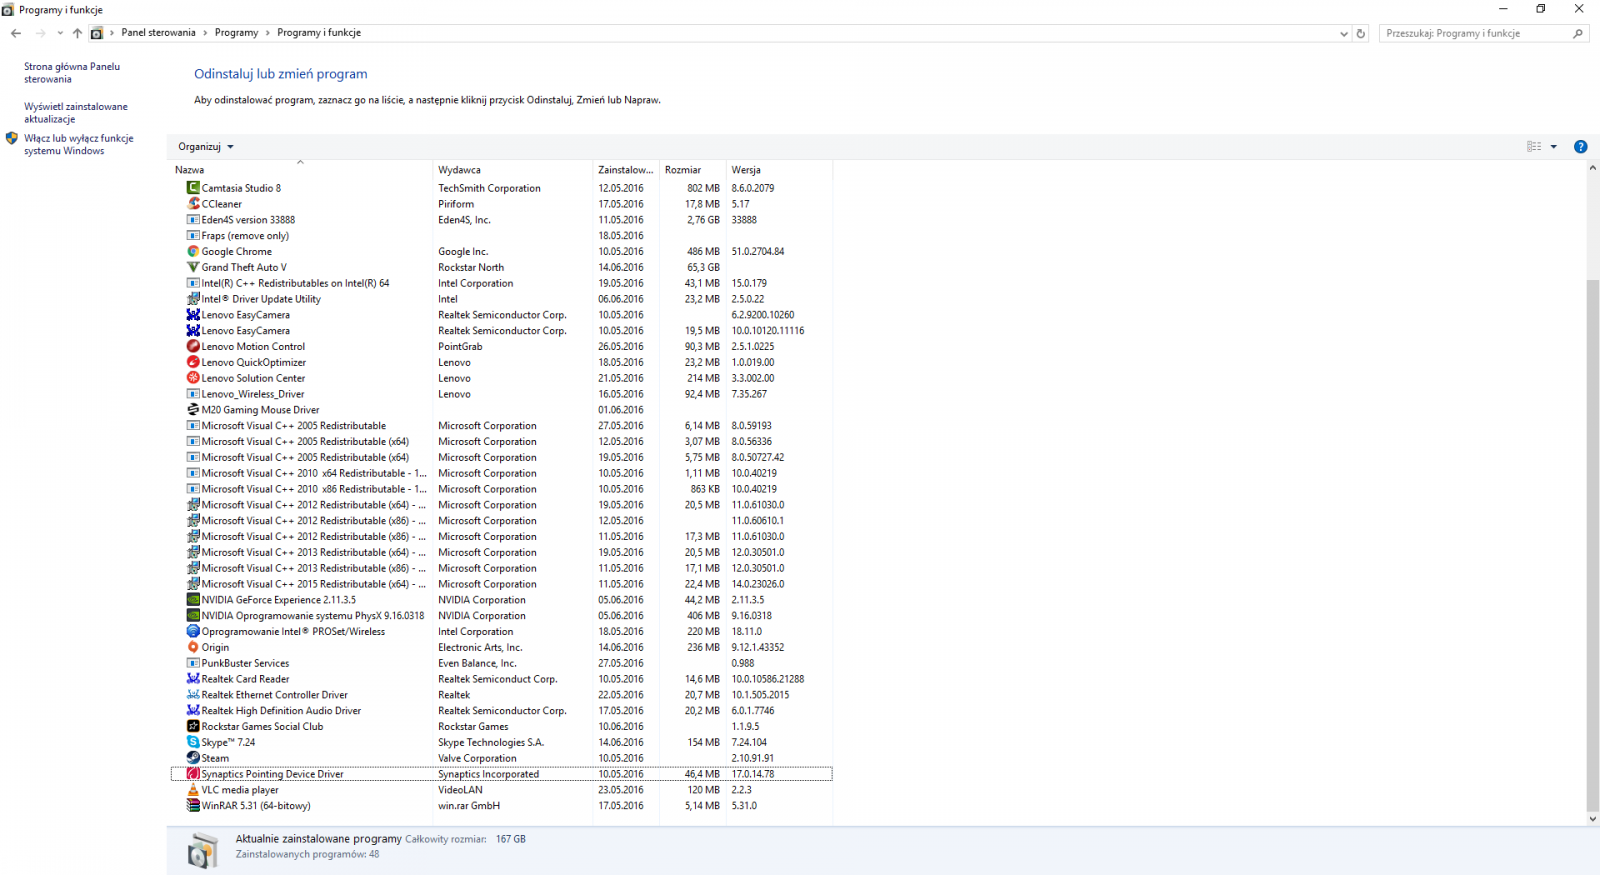The height and width of the screenshot is (875, 1600).
Task: Select PunkBuster Services entry
Action: click(x=501, y=663)
